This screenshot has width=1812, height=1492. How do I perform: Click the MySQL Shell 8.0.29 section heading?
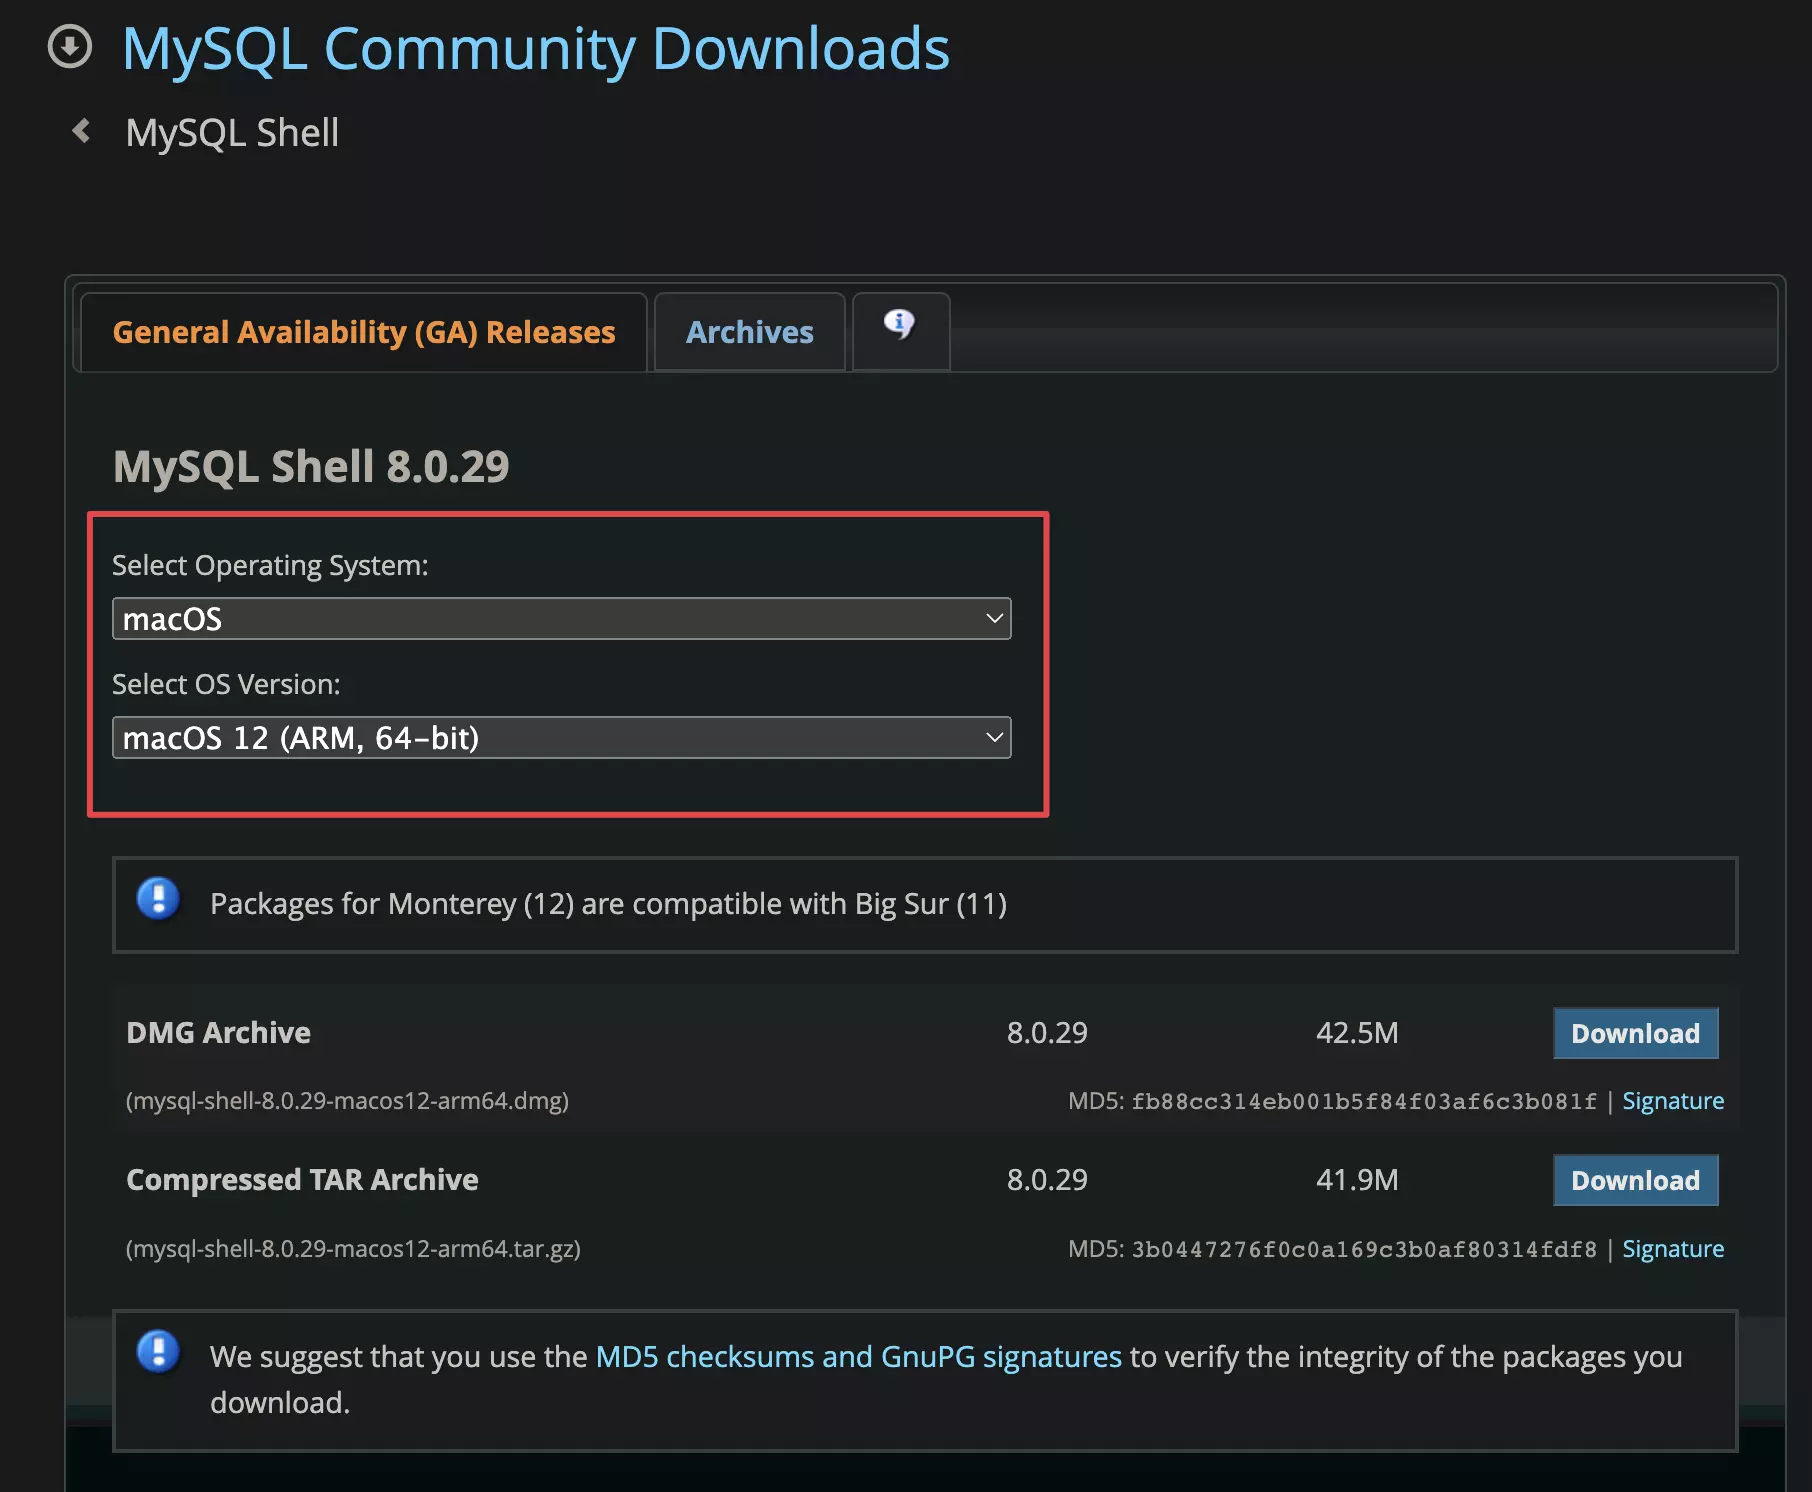point(311,467)
